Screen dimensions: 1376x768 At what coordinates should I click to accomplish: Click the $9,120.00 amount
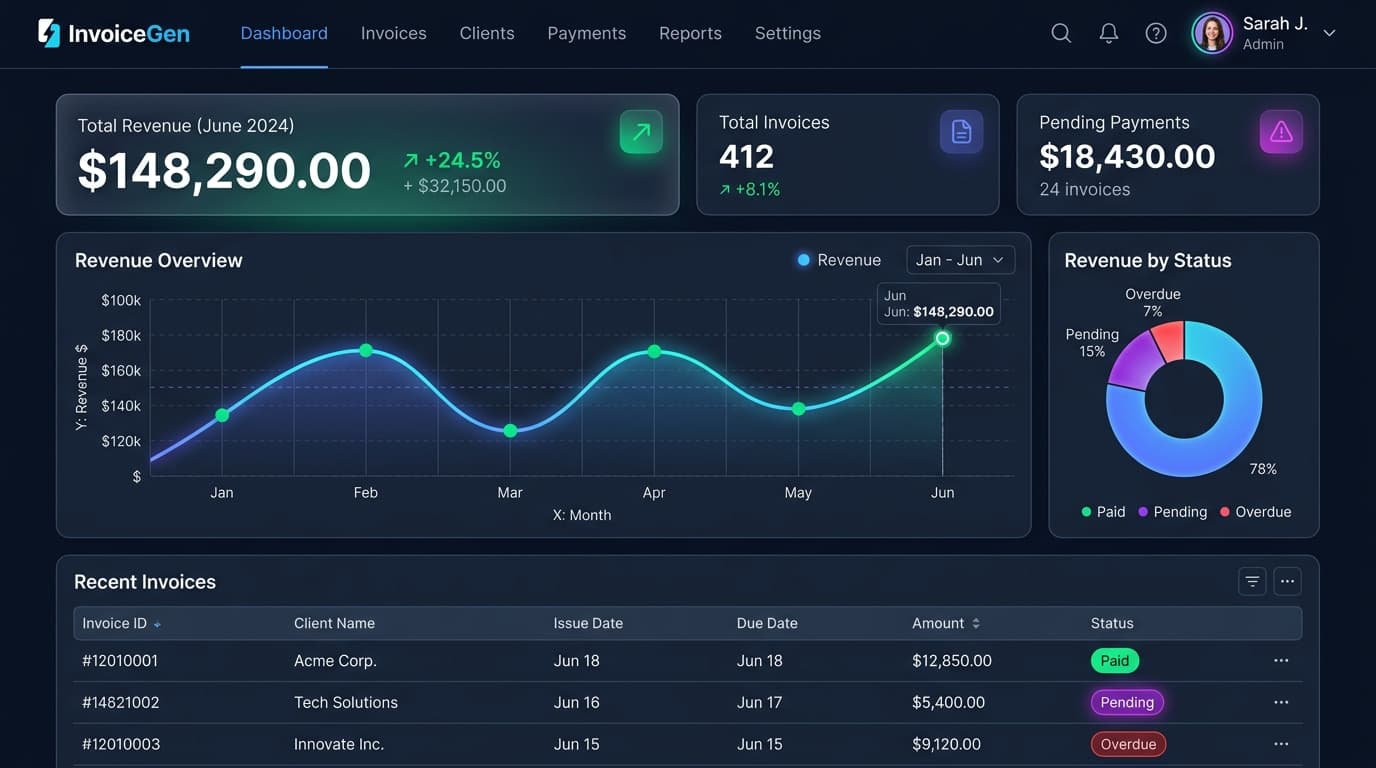coord(946,744)
